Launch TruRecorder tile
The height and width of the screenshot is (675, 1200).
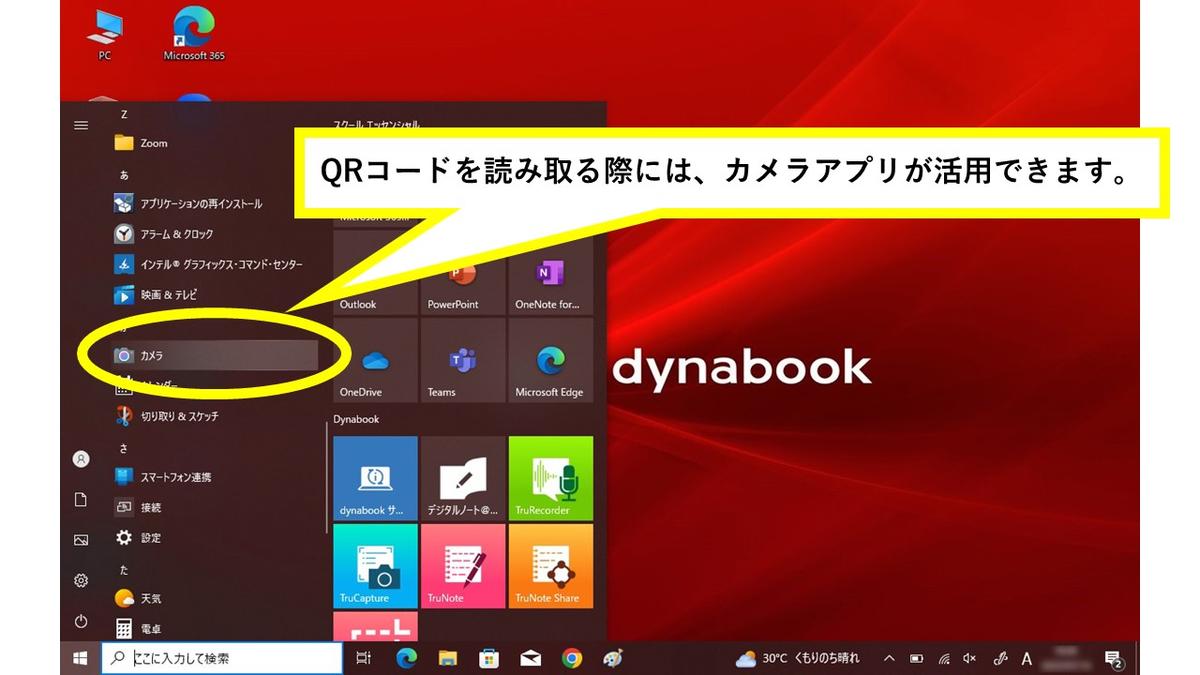551,478
